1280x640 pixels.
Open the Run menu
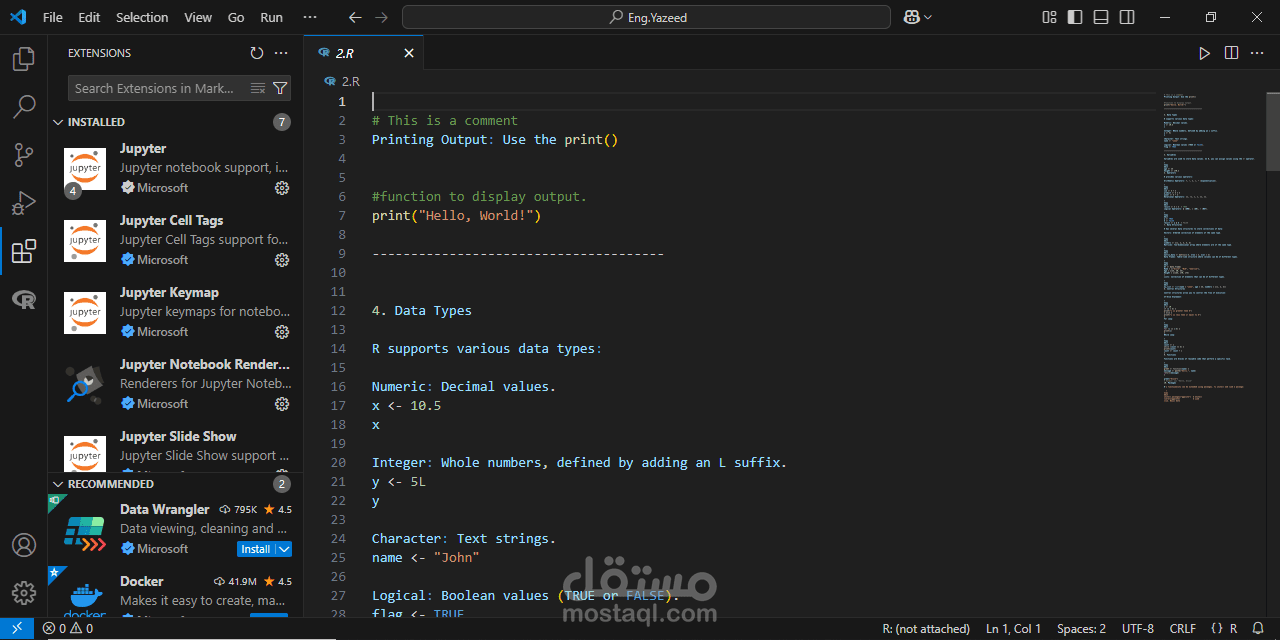coord(271,17)
